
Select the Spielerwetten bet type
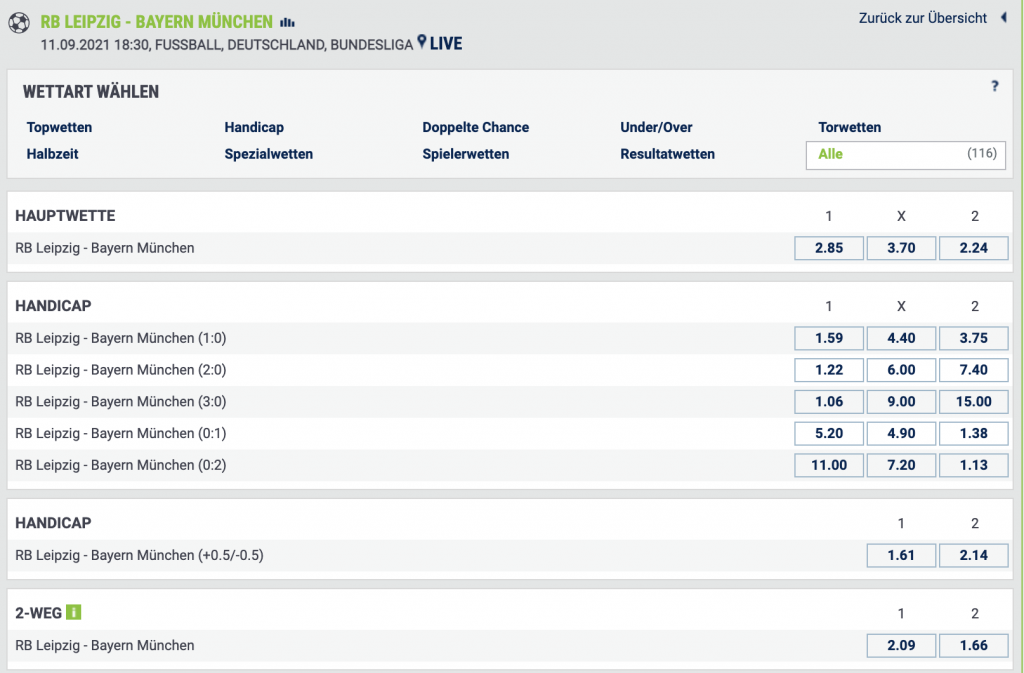[x=466, y=154]
